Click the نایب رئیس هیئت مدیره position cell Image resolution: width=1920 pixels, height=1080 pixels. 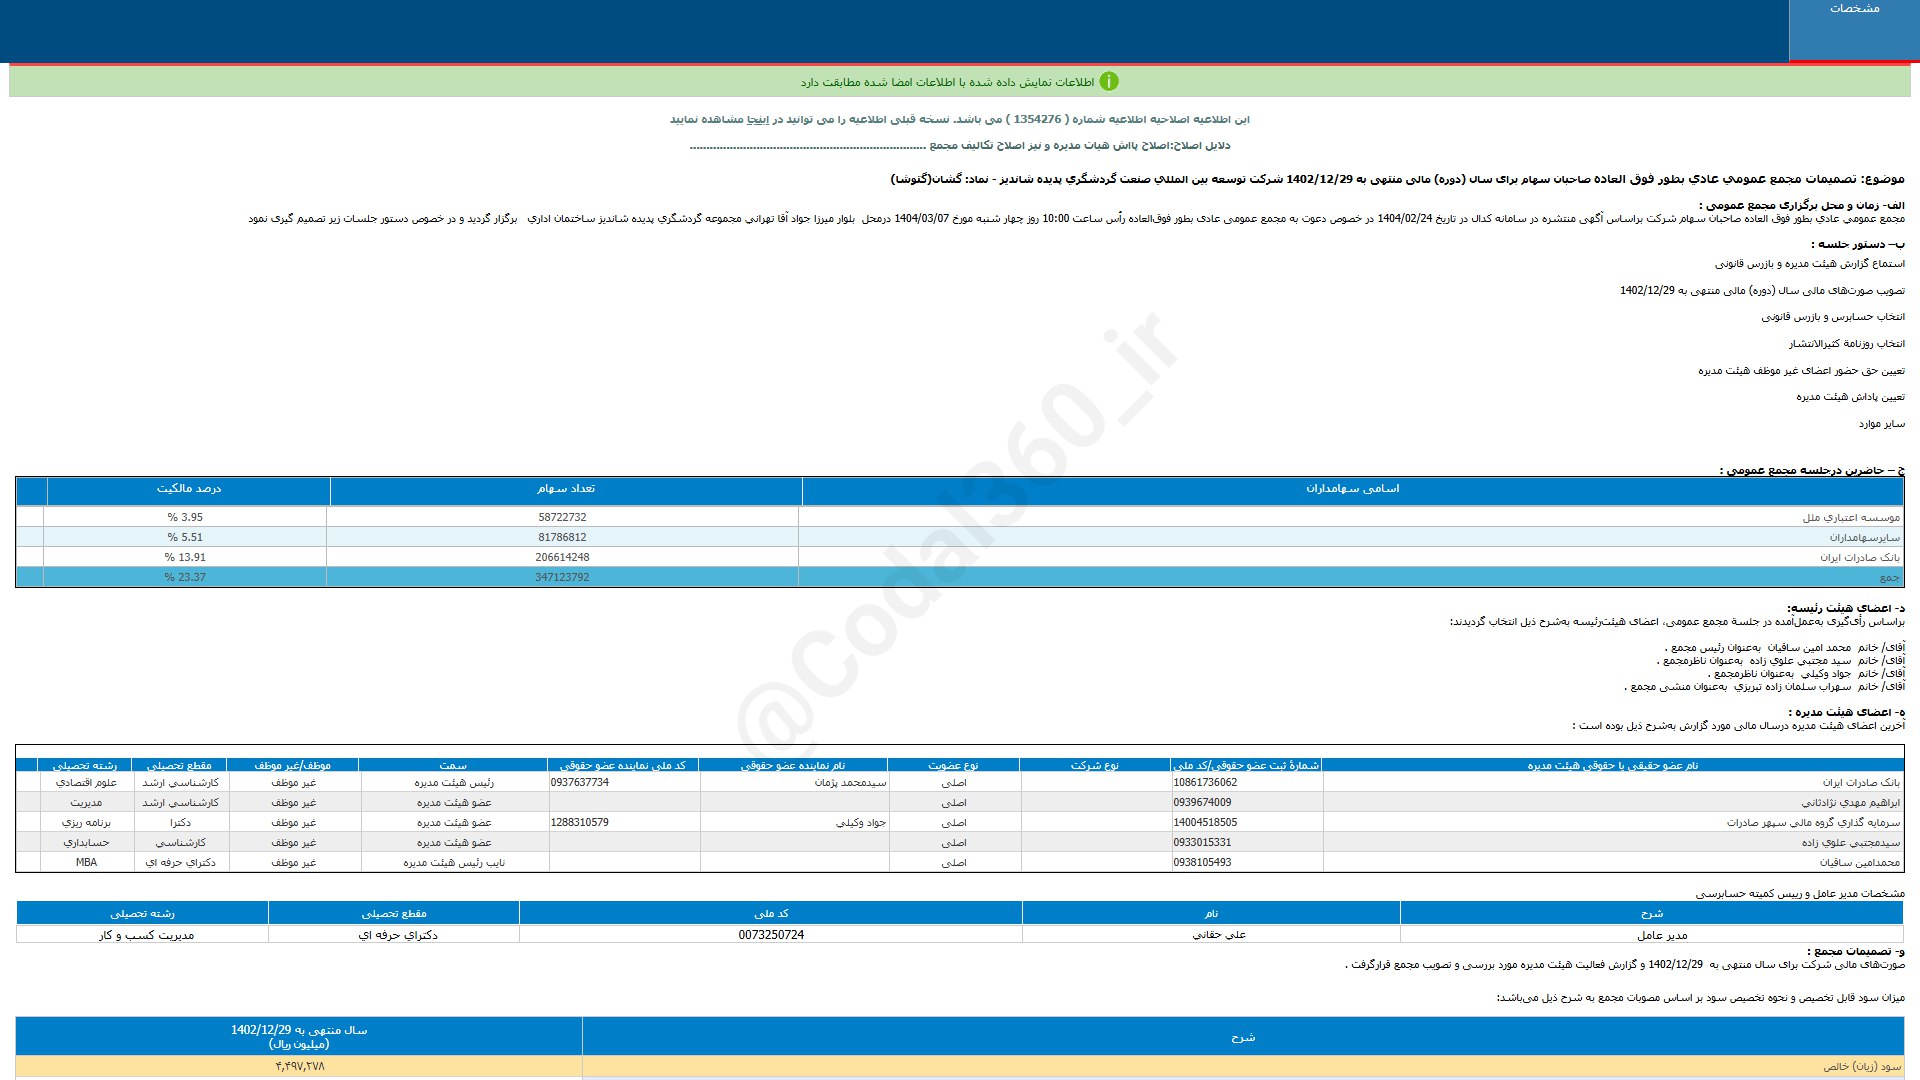454,863
